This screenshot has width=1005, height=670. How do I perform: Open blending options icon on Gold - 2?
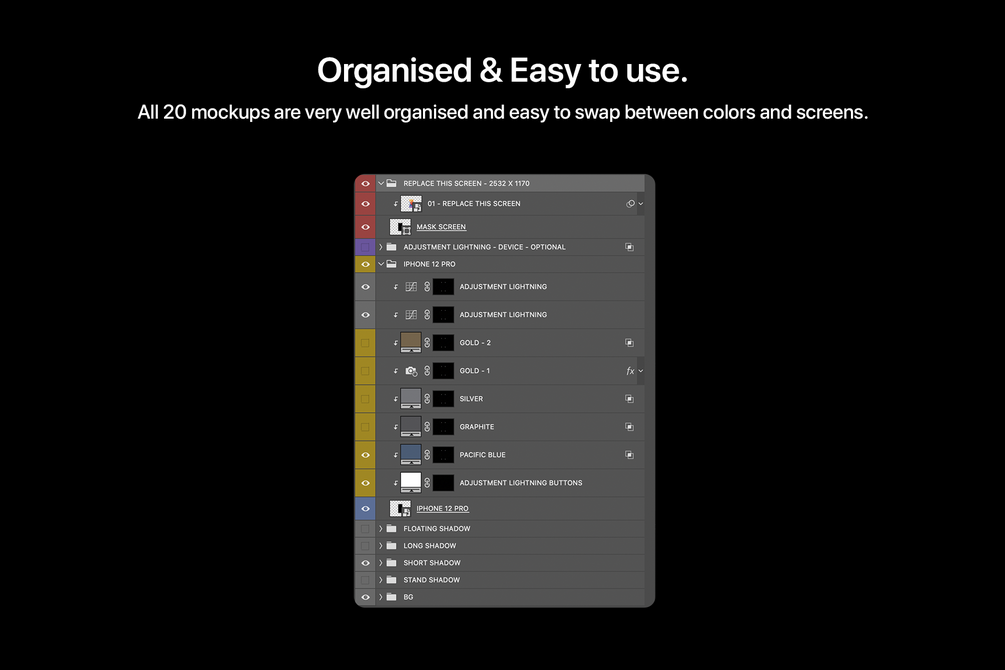point(629,343)
